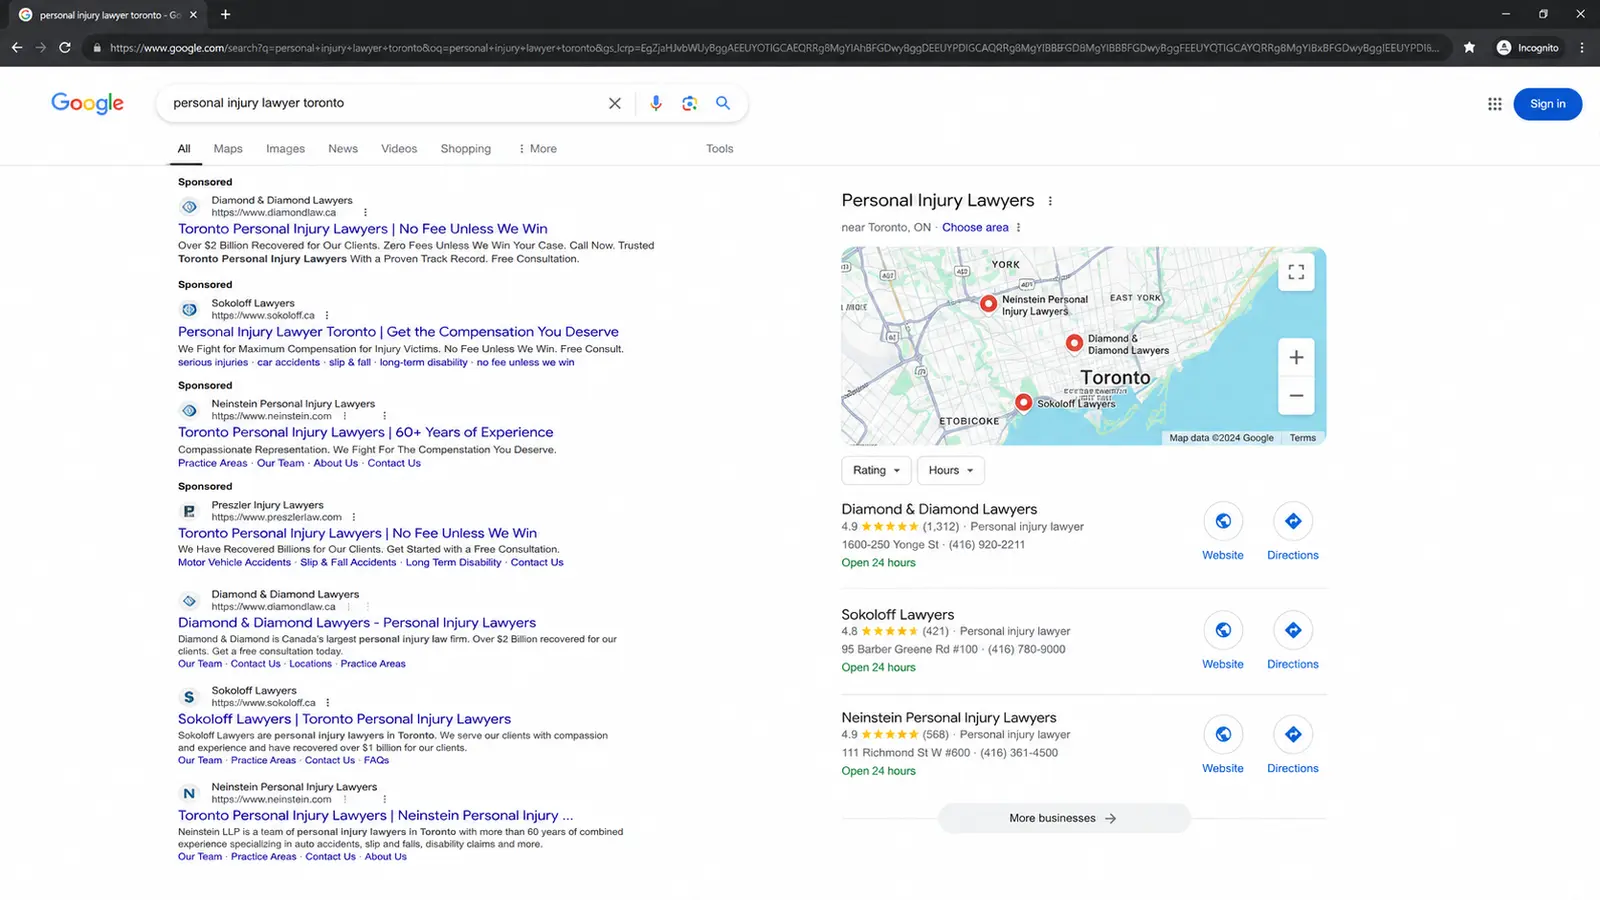The height and width of the screenshot is (900, 1600).
Task: Start voice search with the microphone icon
Action: click(x=656, y=103)
